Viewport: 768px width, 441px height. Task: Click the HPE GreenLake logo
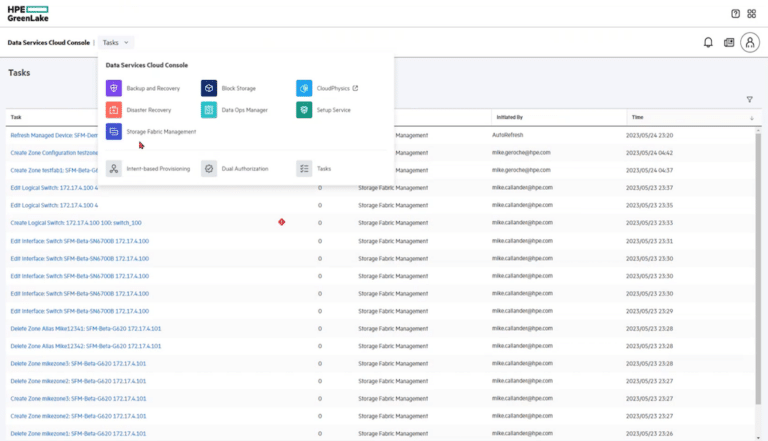pos(28,14)
